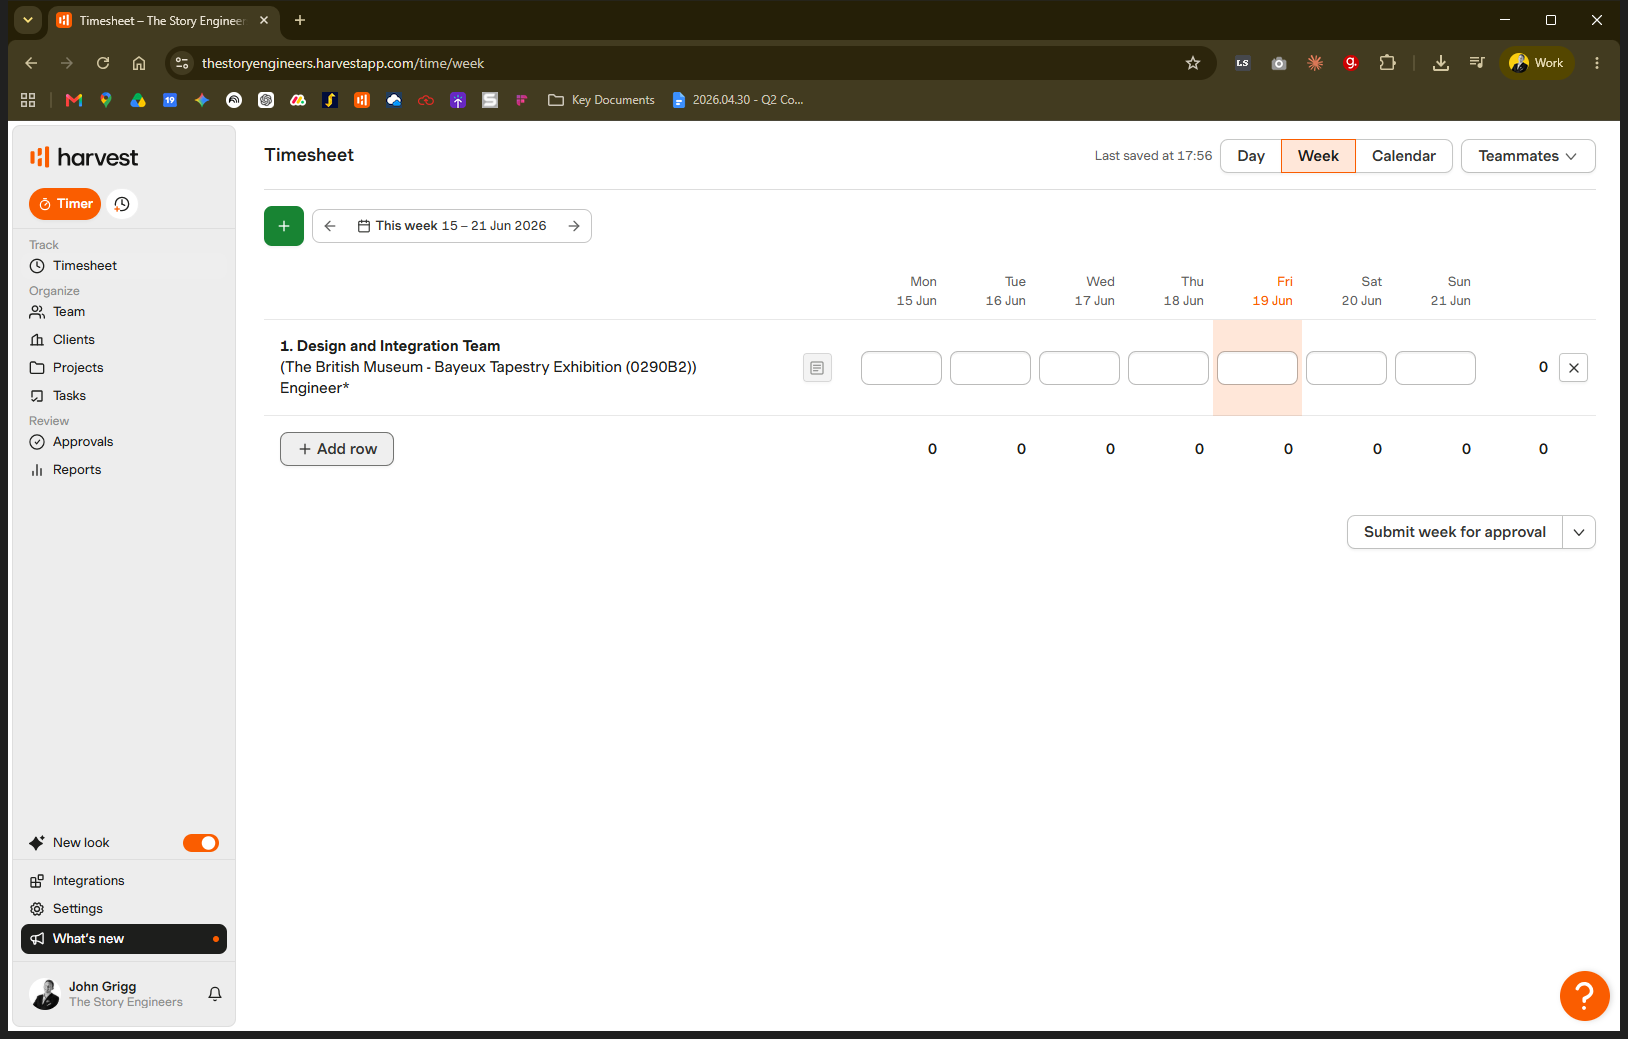The image size is (1628, 1039).
Task: Open Chrome apps grid icon
Action: pos(28,100)
